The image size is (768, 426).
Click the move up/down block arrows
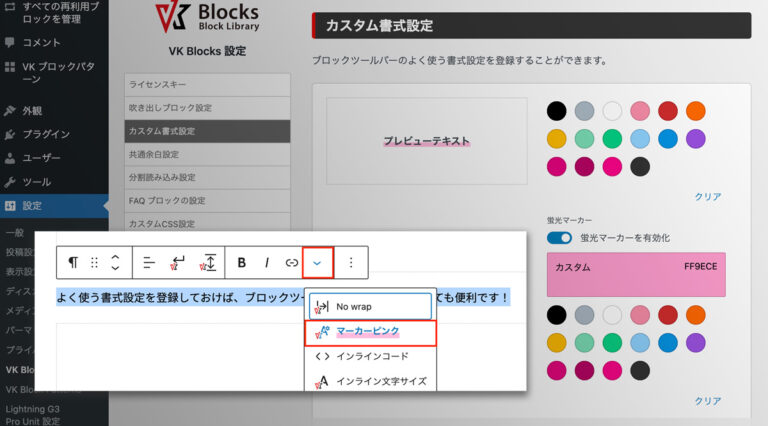click(x=115, y=263)
